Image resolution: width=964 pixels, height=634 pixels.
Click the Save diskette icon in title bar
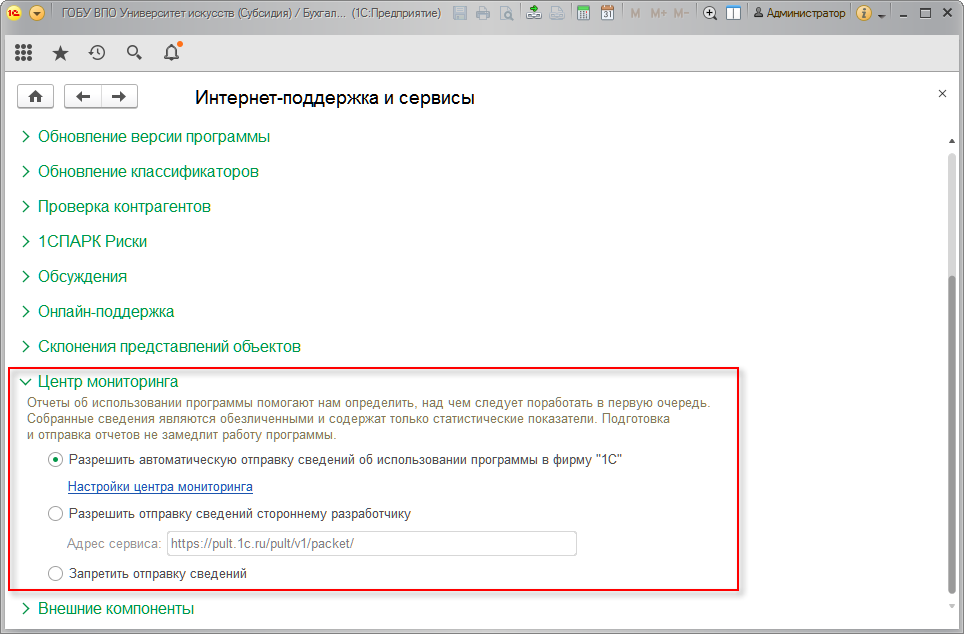click(460, 13)
